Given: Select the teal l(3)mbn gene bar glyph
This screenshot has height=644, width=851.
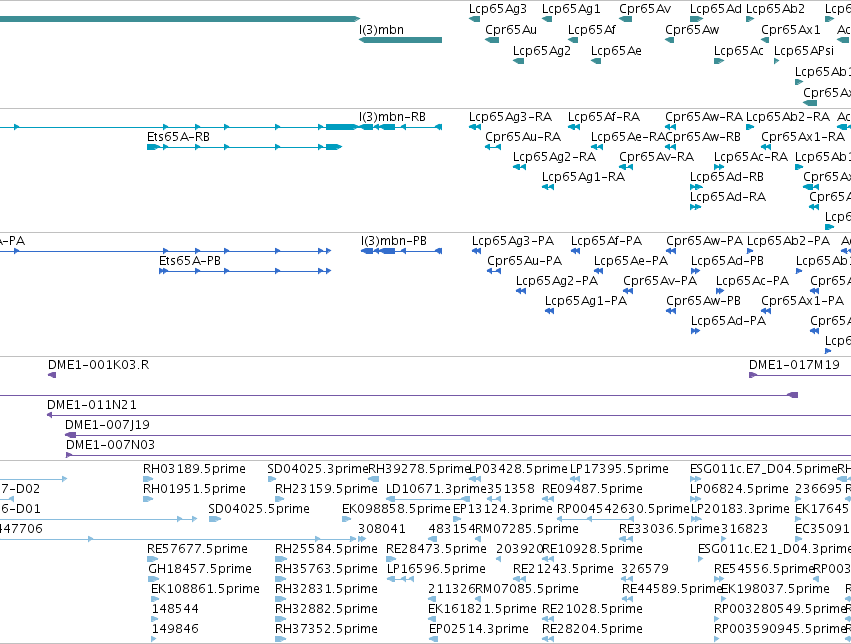Looking at the screenshot, I should pyautogui.click(x=401, y=40).
